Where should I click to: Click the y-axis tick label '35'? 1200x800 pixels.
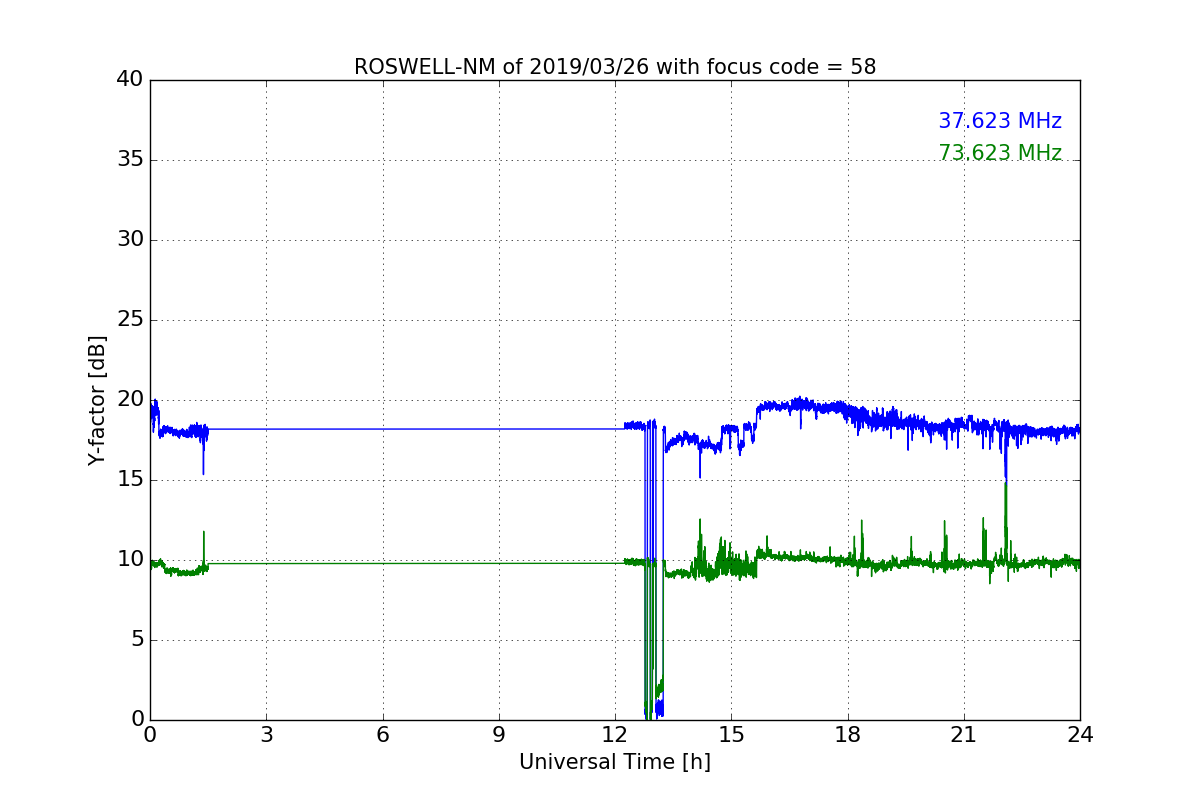pos(130,160)
